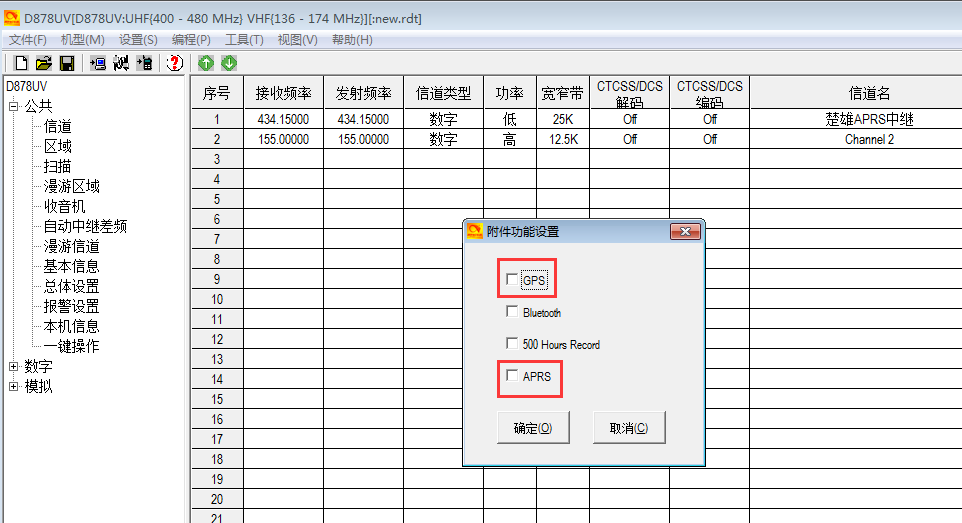Save the codeplug with floppy disk icon
This screenshot has height=523, width=962.
pos(66,64)
